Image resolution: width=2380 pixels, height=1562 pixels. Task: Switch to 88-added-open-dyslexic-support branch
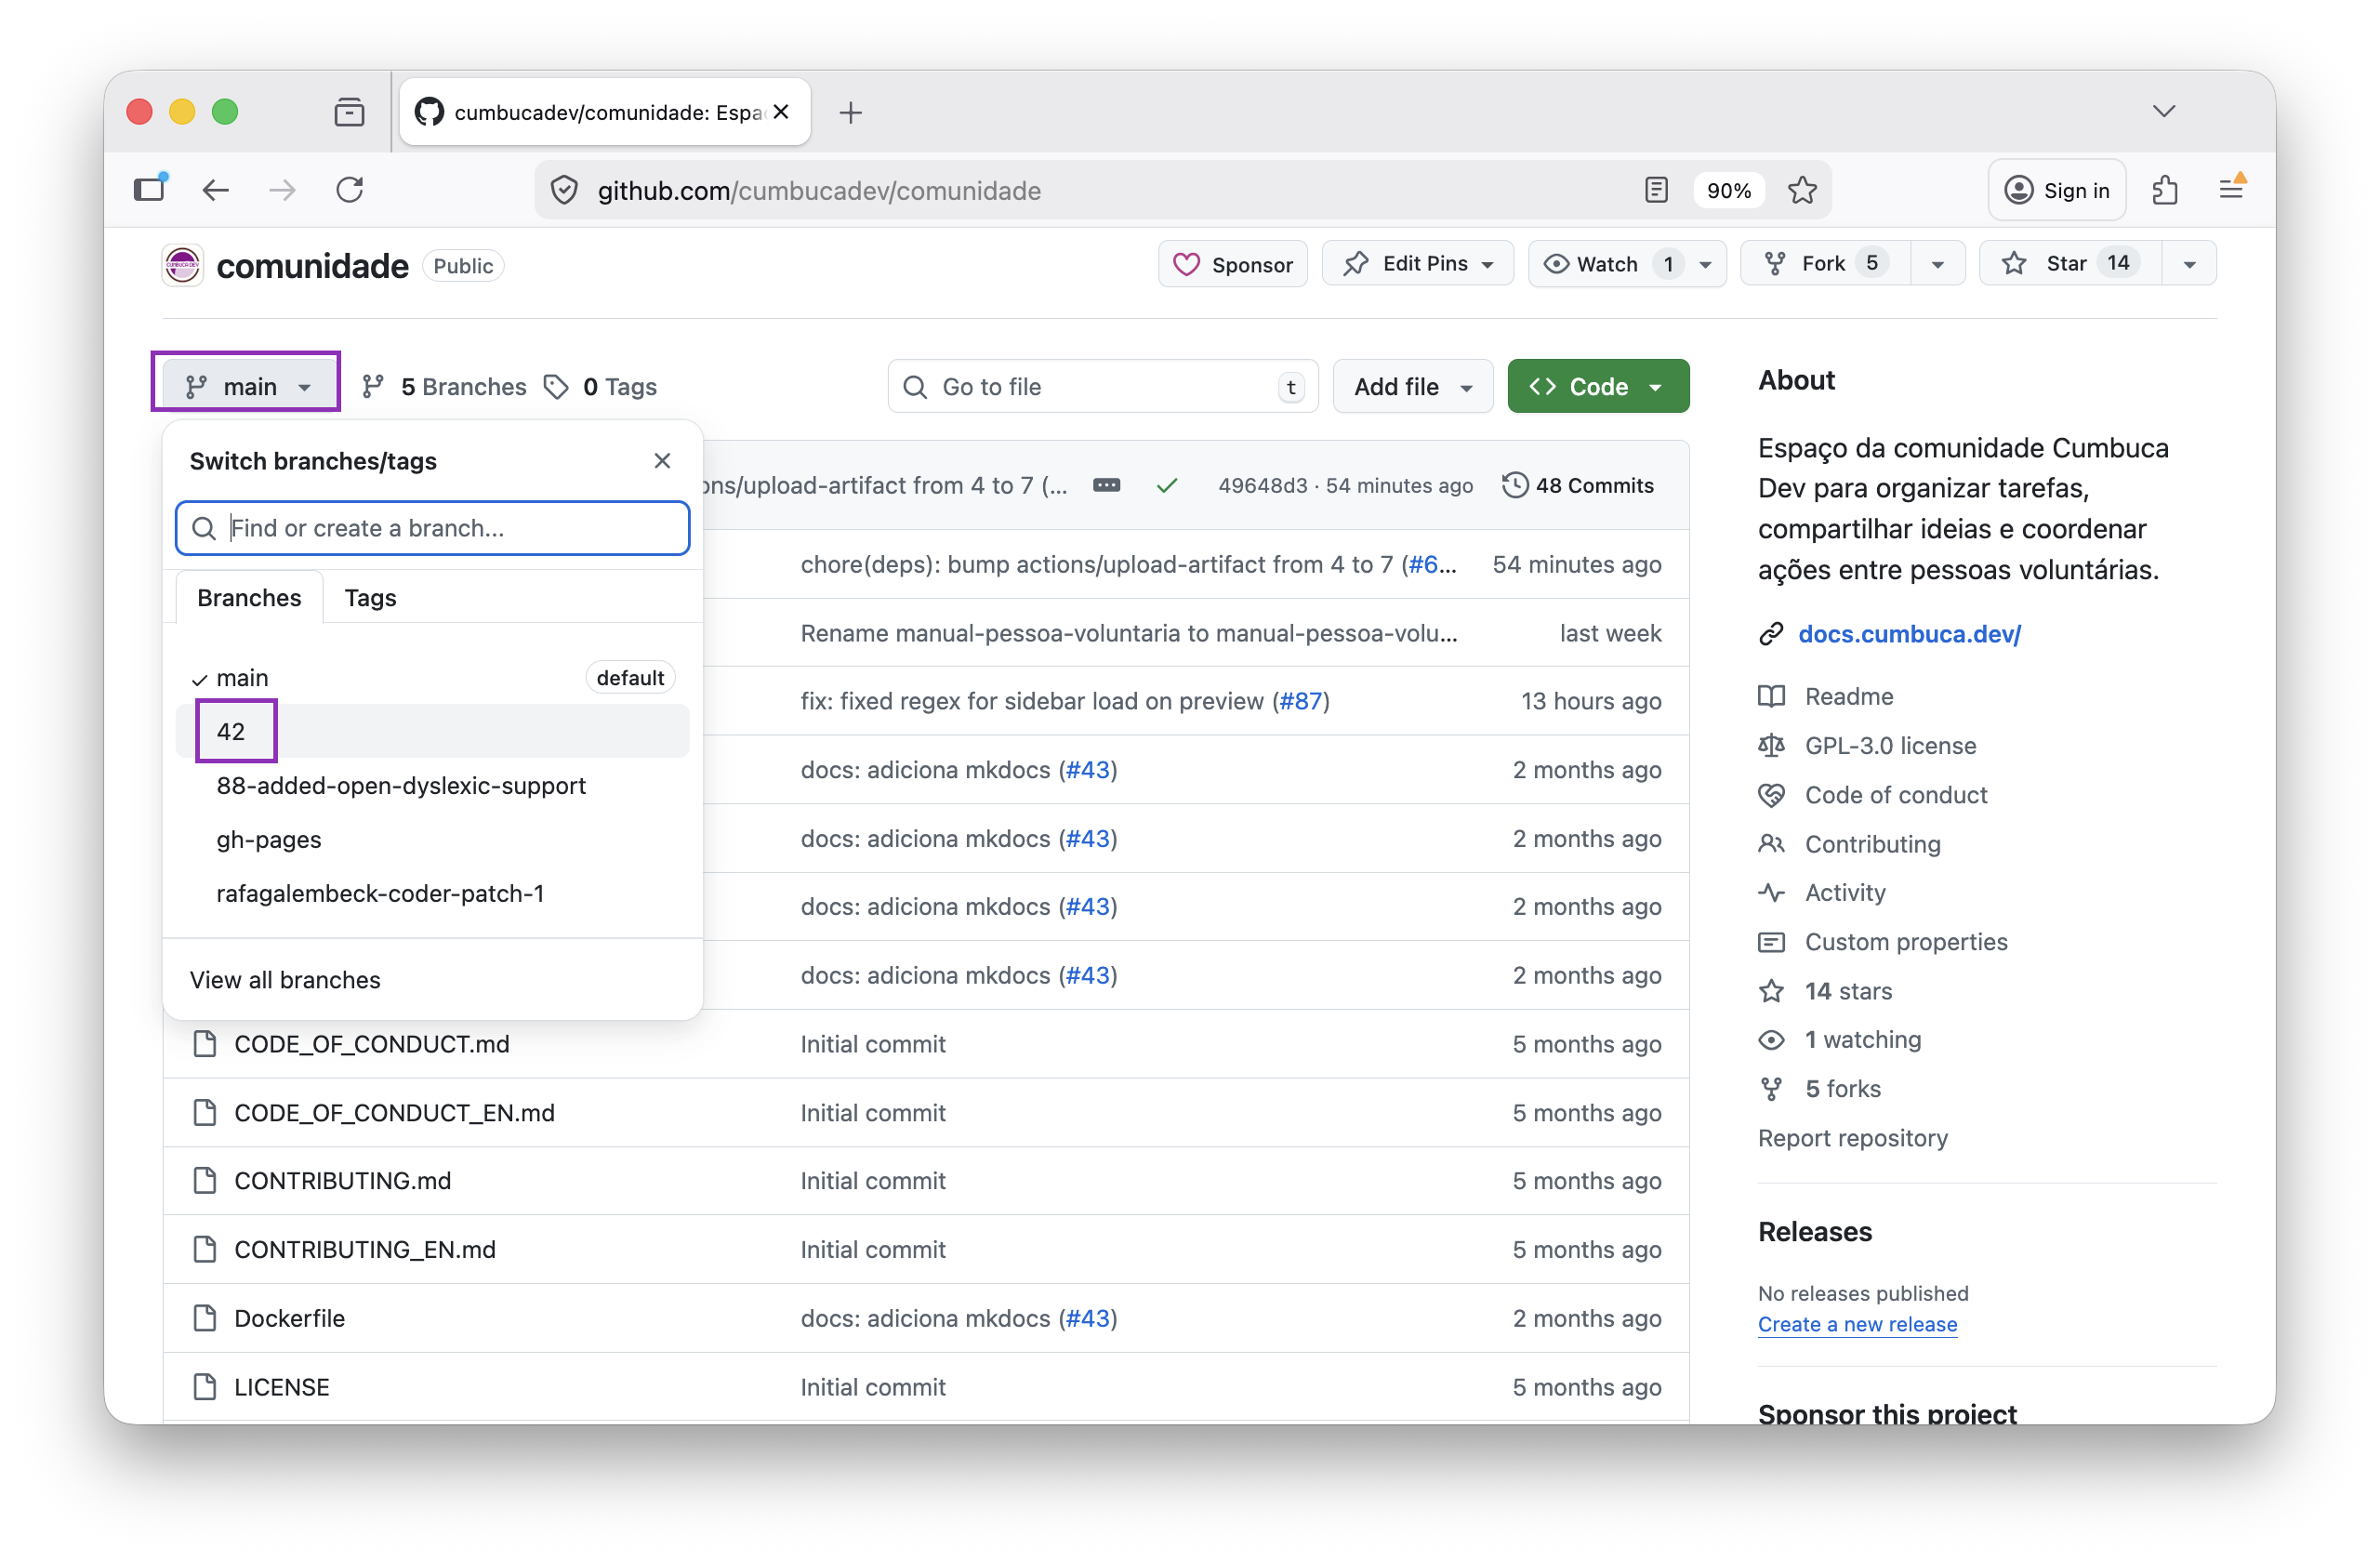point(433,786)
